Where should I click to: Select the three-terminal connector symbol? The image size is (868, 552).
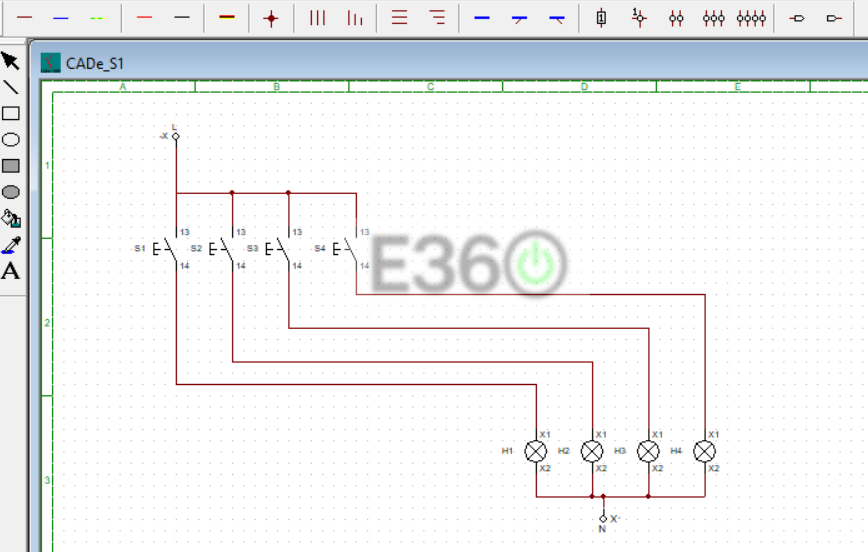click(x=714, y=18)
